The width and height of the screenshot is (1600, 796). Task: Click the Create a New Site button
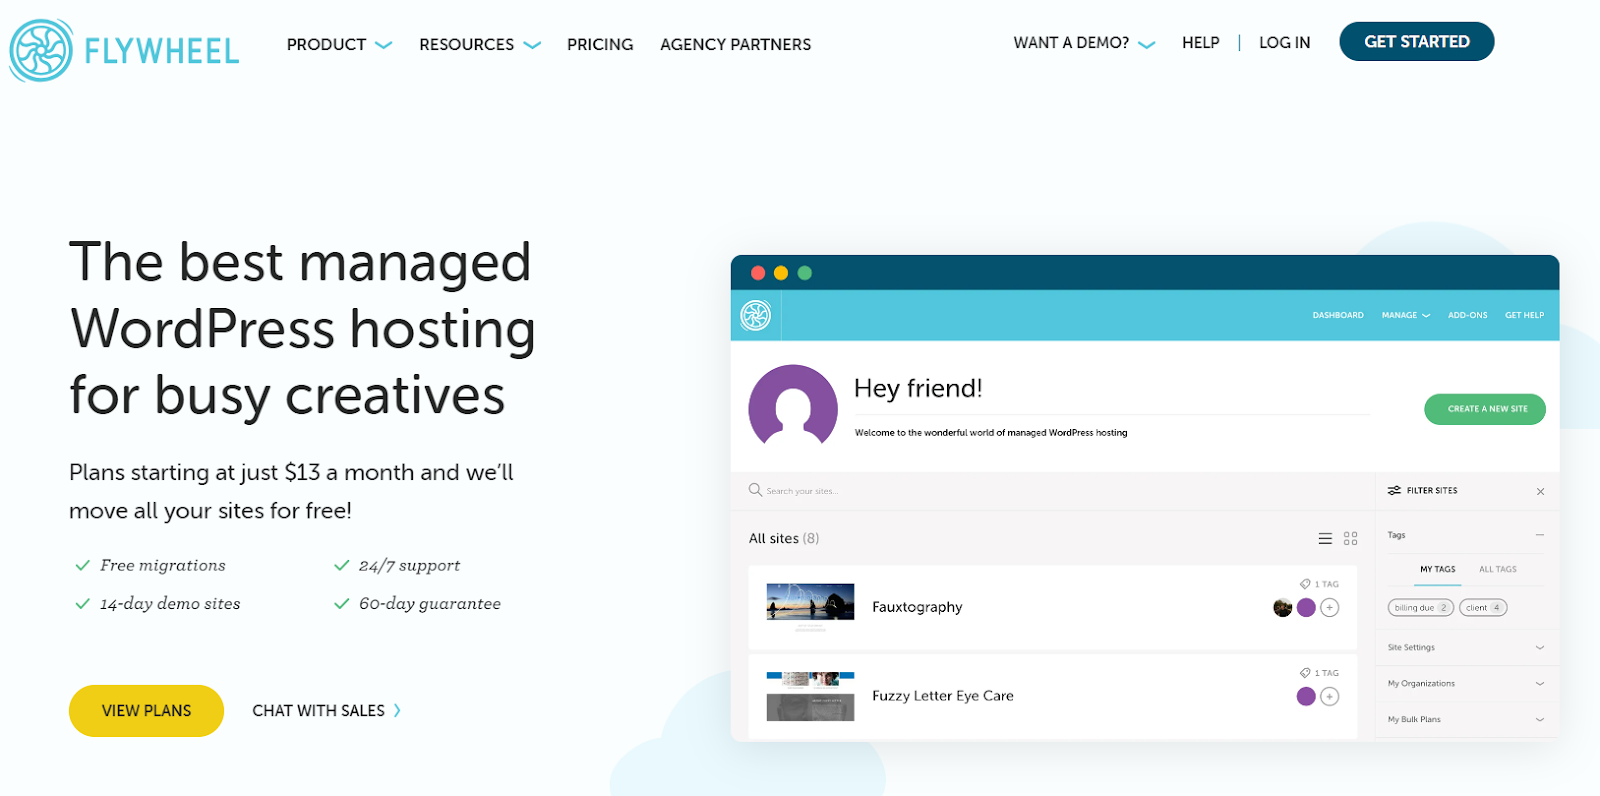tap(1485, 409)
